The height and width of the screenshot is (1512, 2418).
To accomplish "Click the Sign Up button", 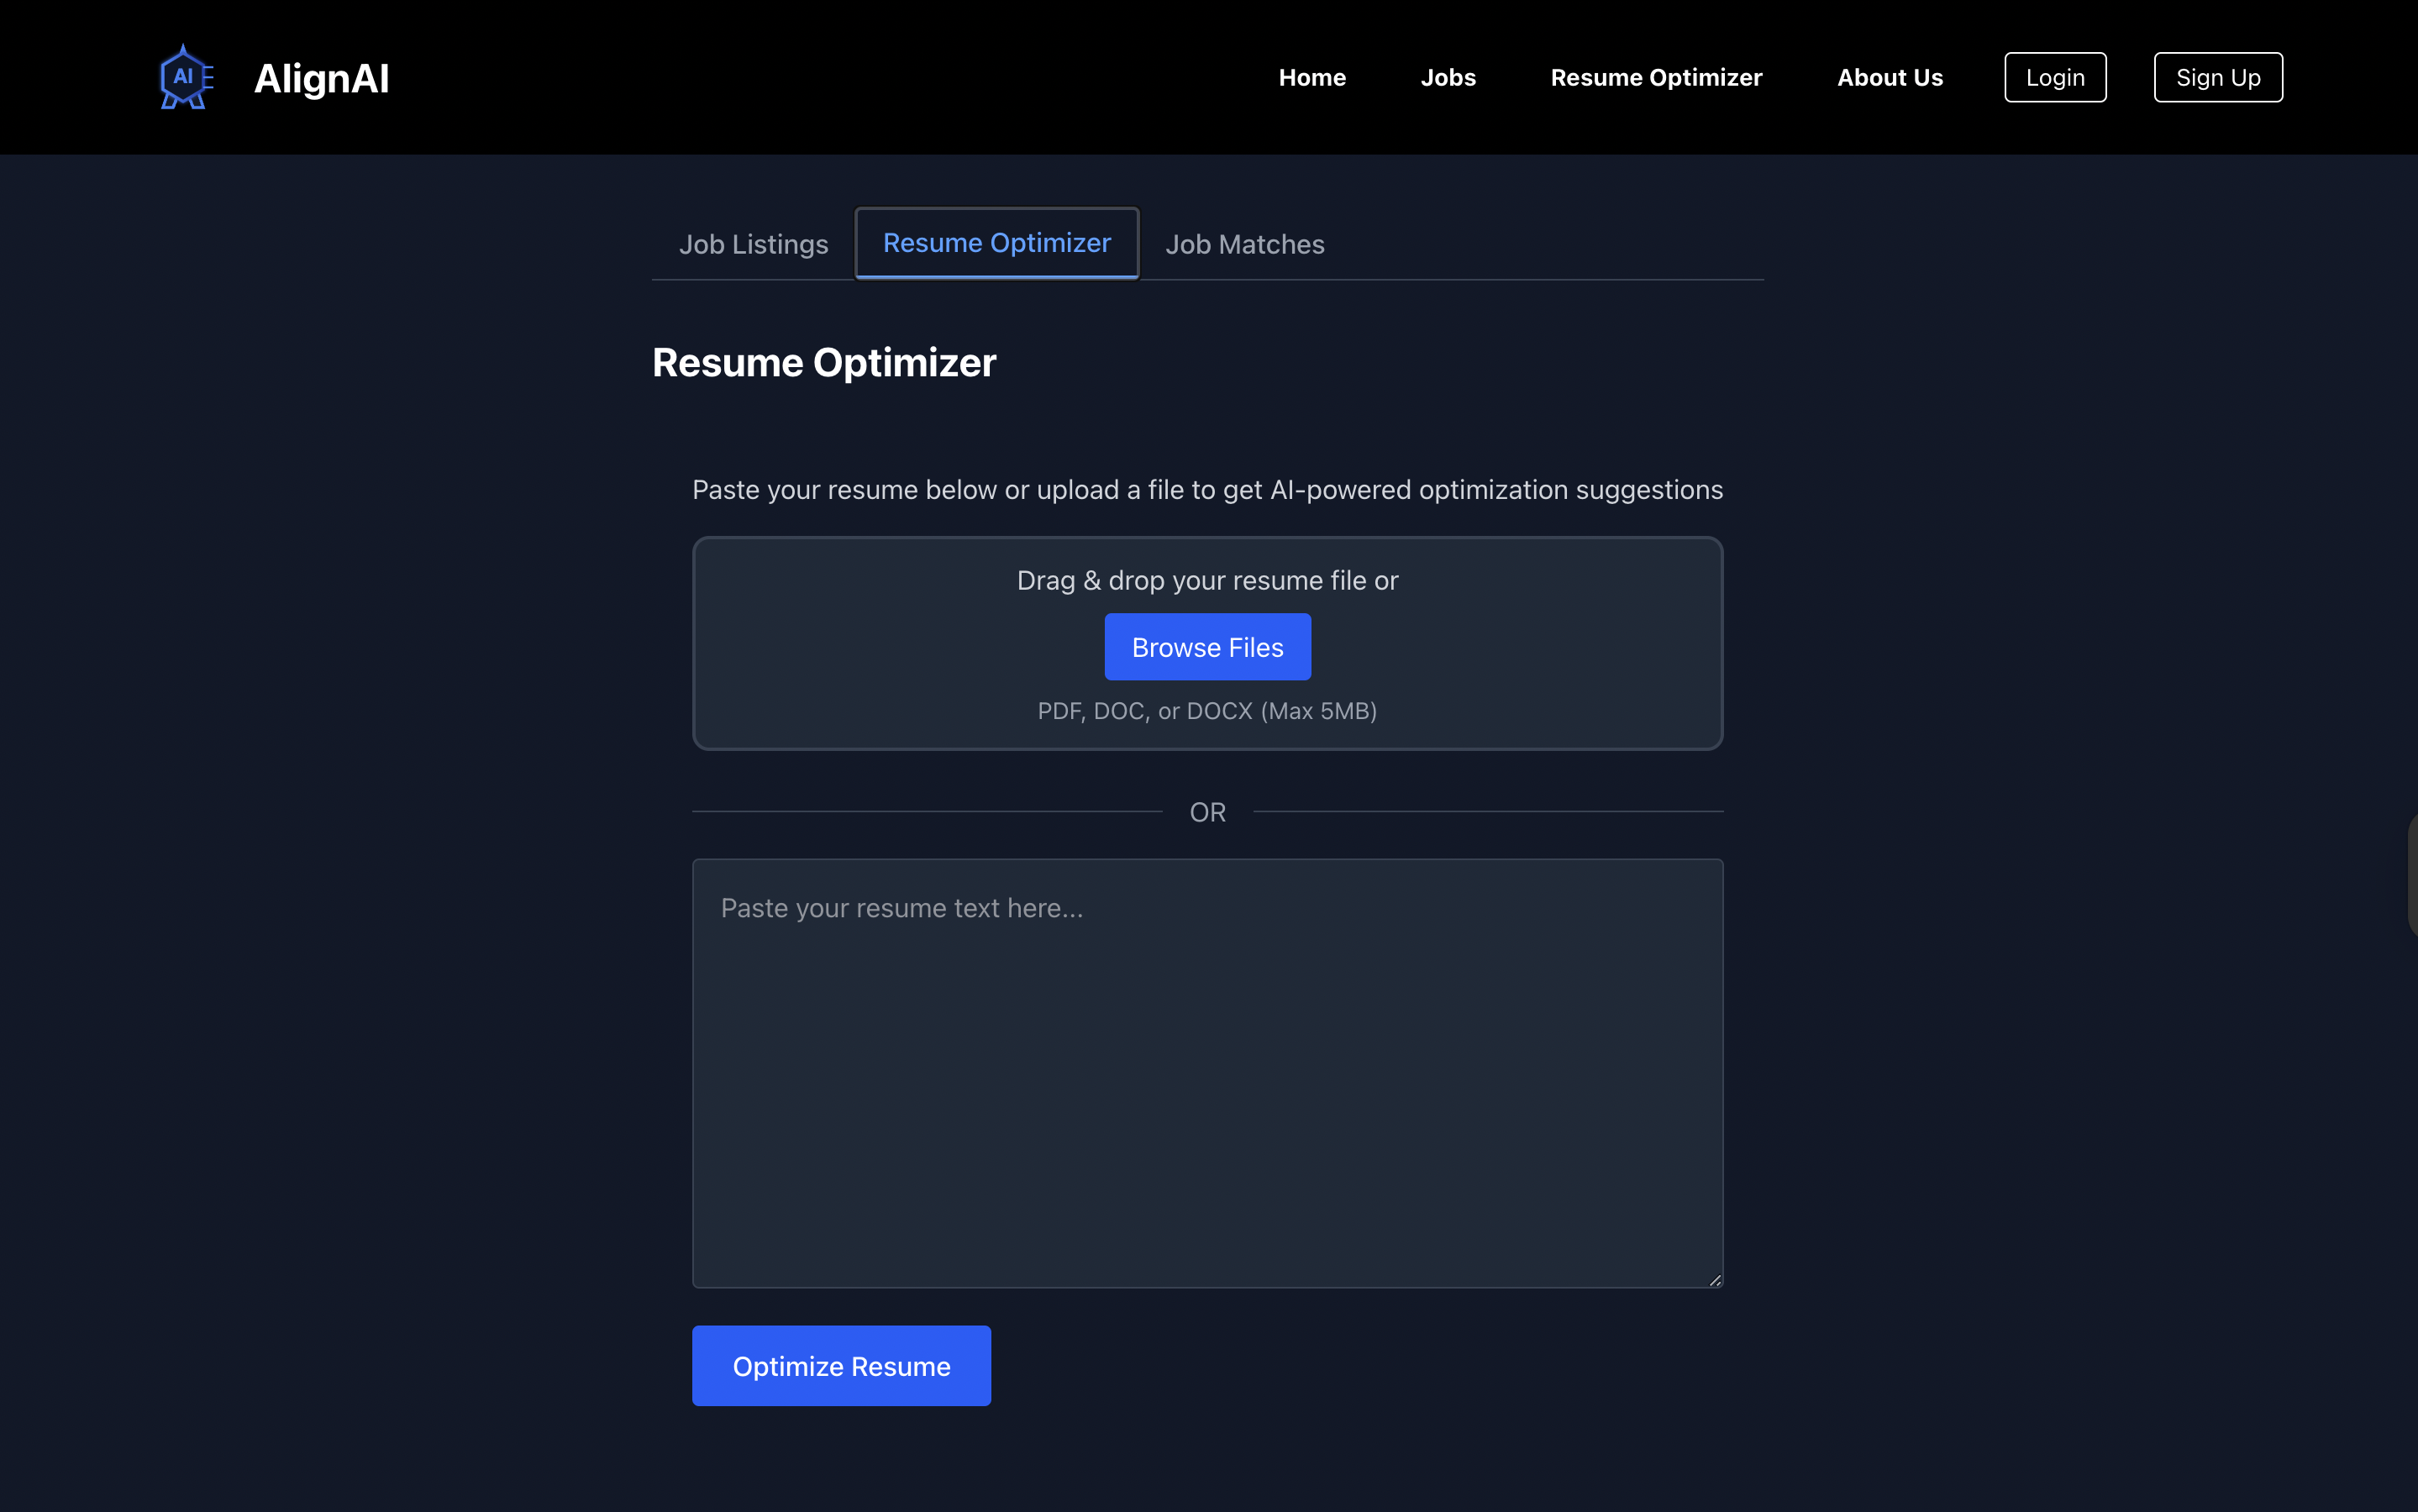I will tap(2217, 77).
